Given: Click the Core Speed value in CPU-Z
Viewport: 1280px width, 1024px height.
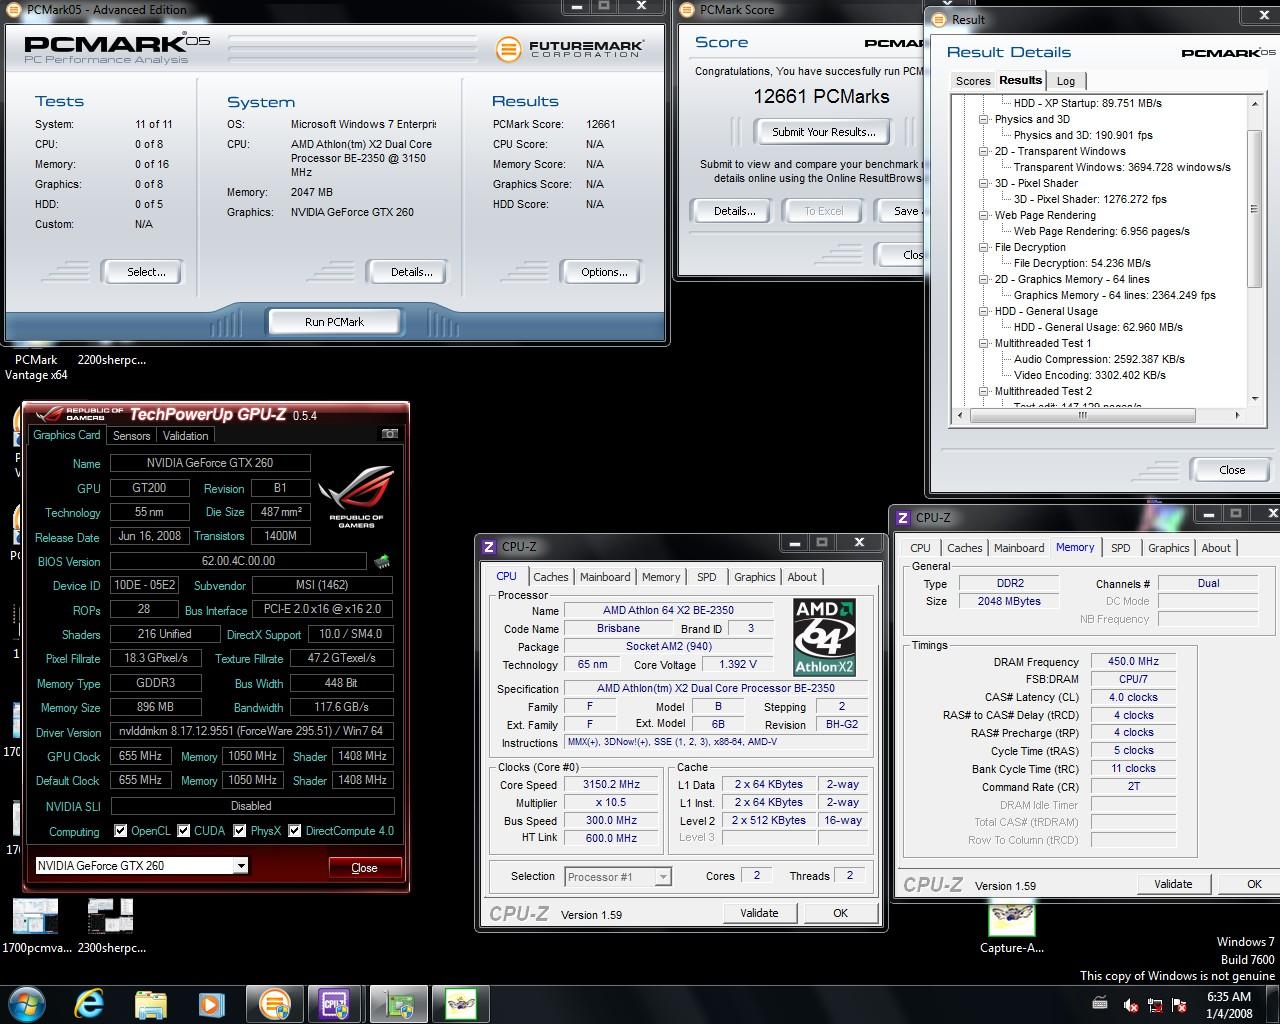Looking at the screenshot, I should tap(611, 785).
